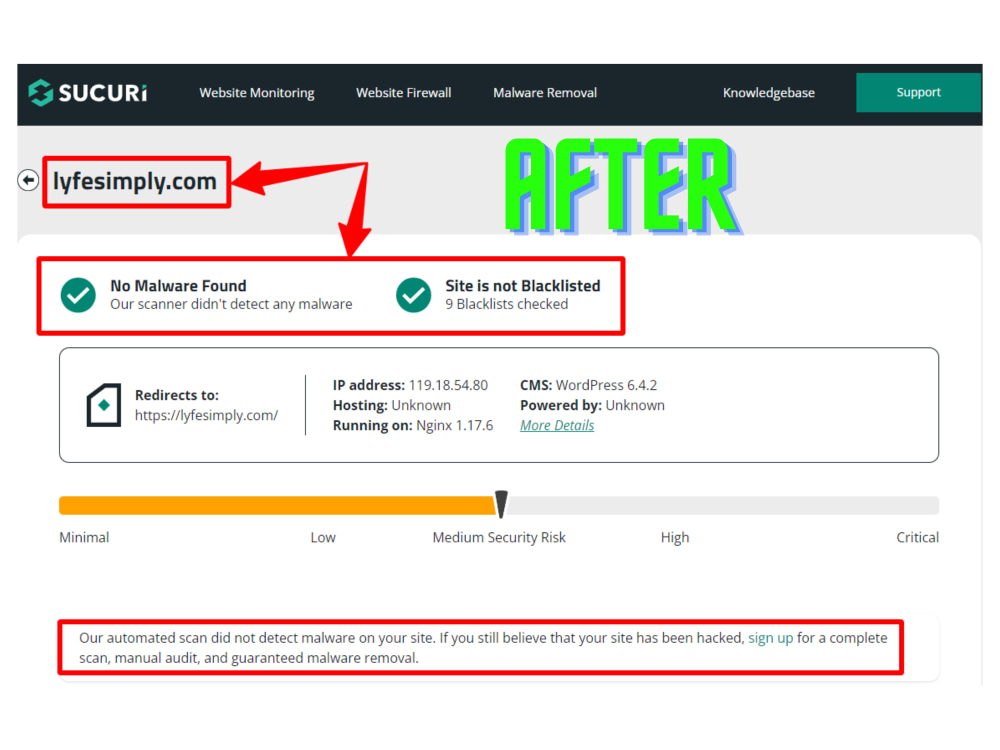Viewport: 1000px width, 750px height.
Task: Click the High risk label
Action: click(x=675, y=538)
